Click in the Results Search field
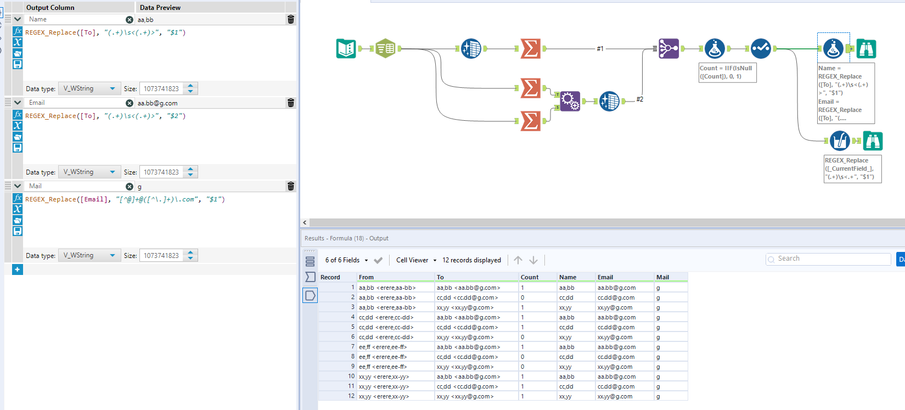The image size is (905, 410). coord(828,259)
